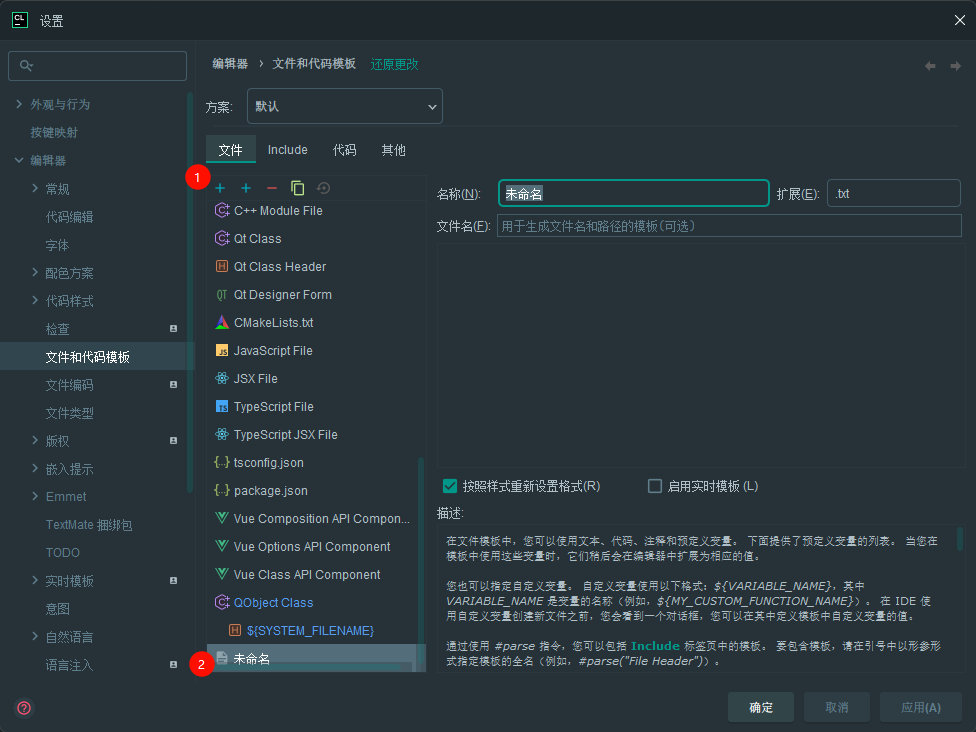Viewport: 976px width, 732px height.
Task: Focus the 名称 input field
Action: (634, 194)
